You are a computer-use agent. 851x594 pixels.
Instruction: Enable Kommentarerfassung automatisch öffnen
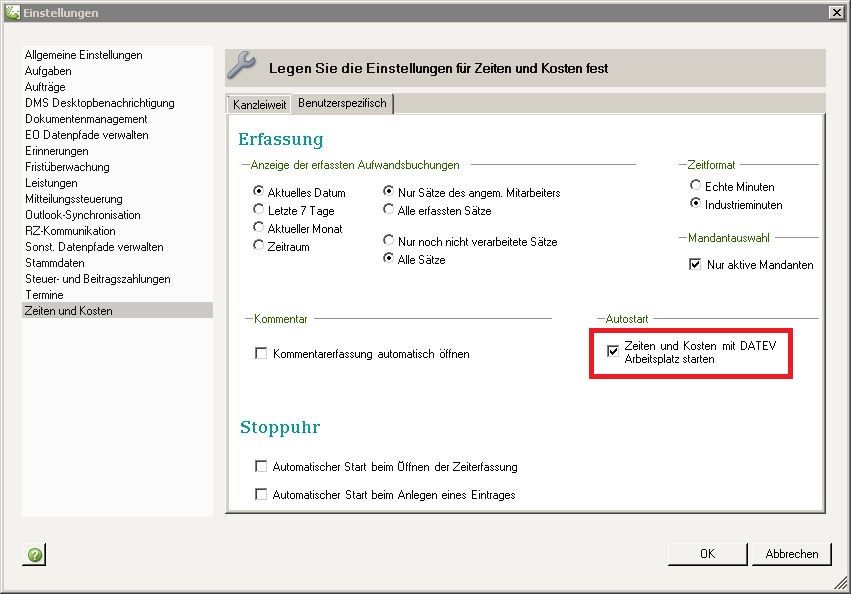coord(262,354)
